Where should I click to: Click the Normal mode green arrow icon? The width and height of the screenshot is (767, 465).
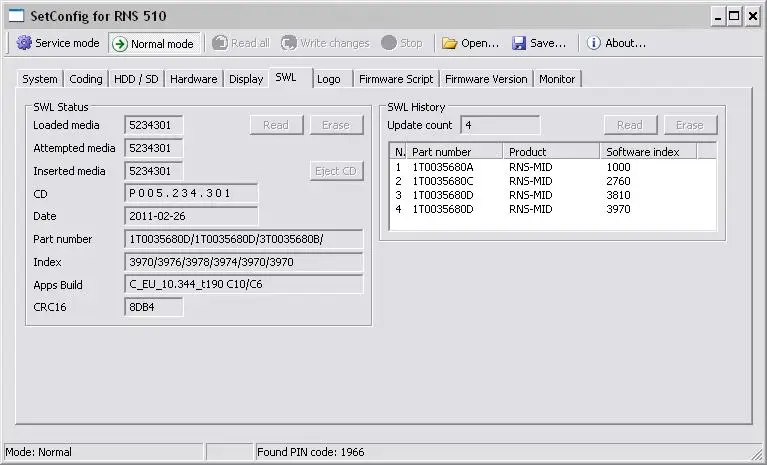point(120,44)
